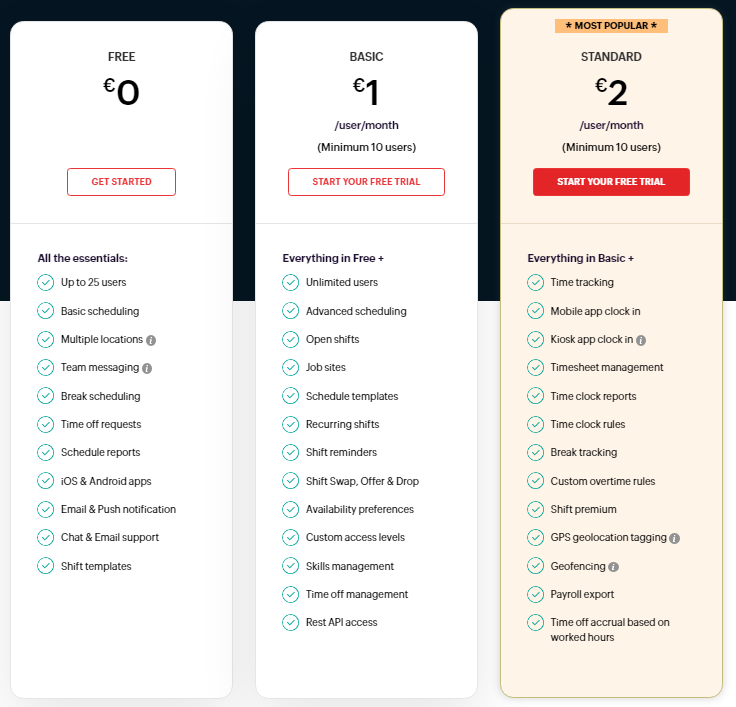This screenshot has width=736, height=707.
Task: Click checkmark icon beside Up to 25 users
Action: [45, 283]
